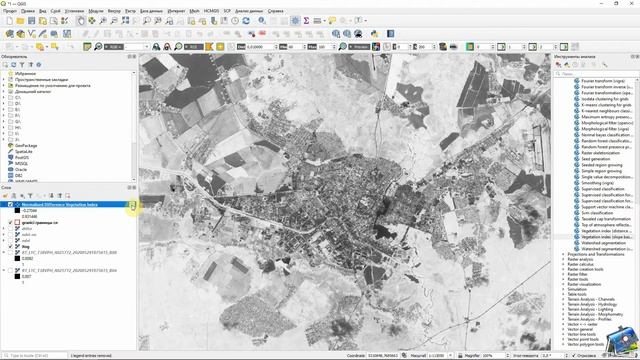Click the Filter Legend funnel icon in Layers
This screenshot has width=640, height=360.
[30, 196]
